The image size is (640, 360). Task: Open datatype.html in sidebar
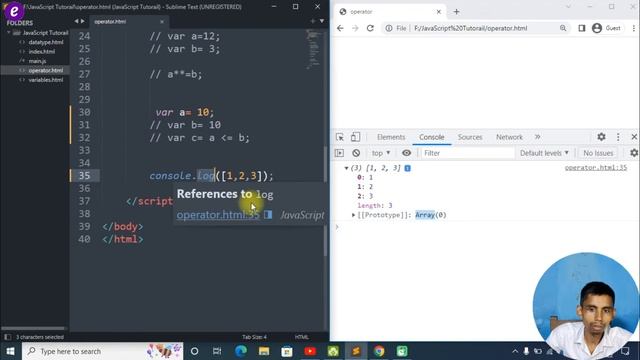click(x=46, y=42)
